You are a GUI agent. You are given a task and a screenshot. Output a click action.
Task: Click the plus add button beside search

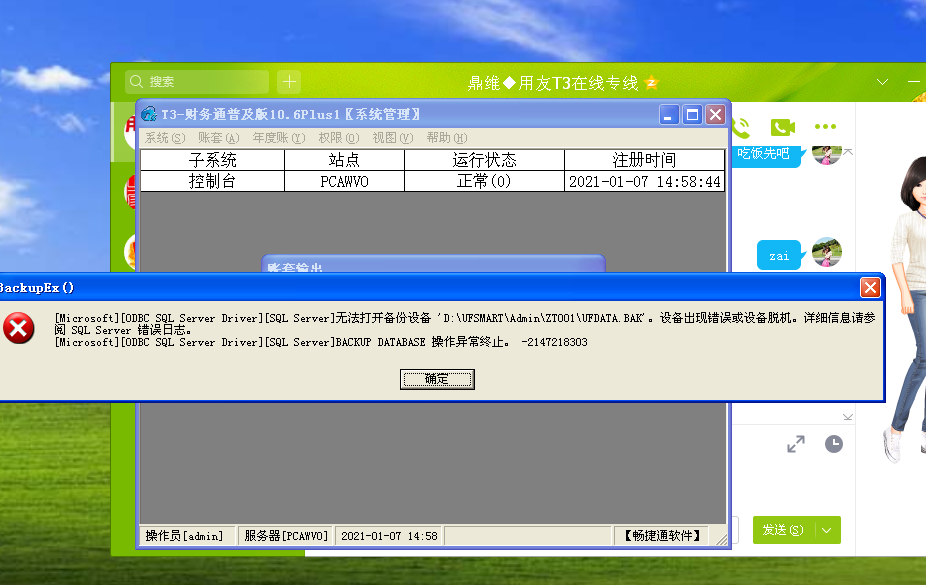[x=289, y=81]
